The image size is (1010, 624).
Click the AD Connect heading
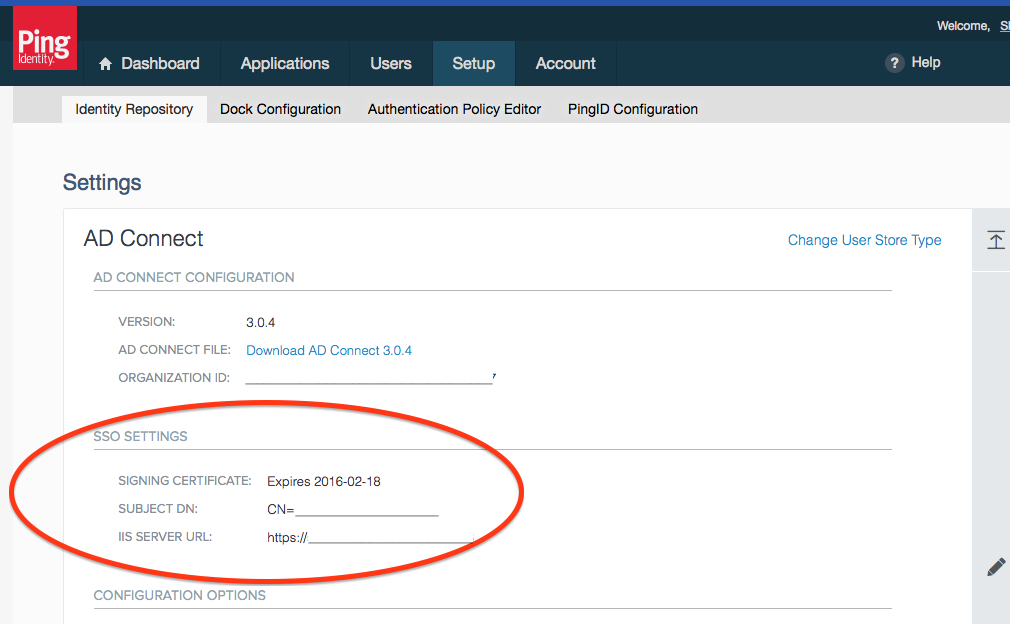144,239
